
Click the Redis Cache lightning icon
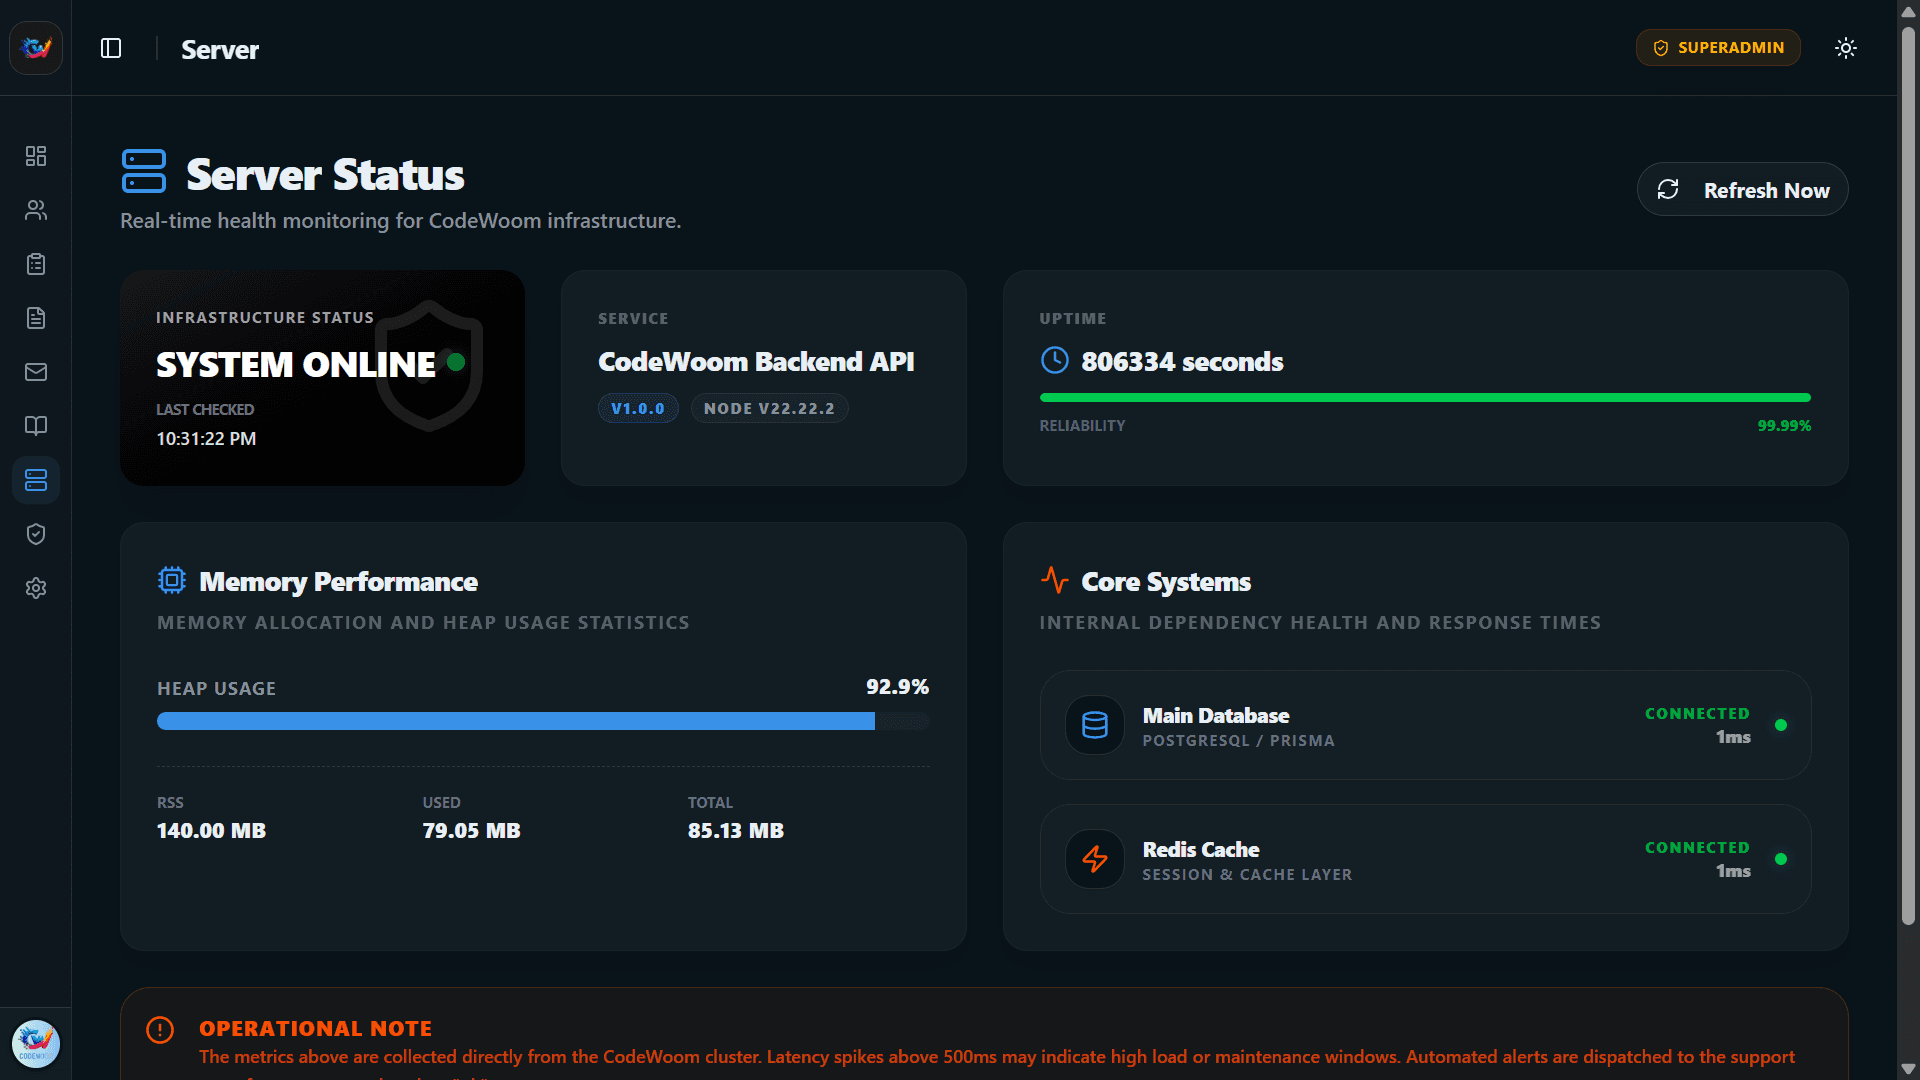(x=1095, y=859)
